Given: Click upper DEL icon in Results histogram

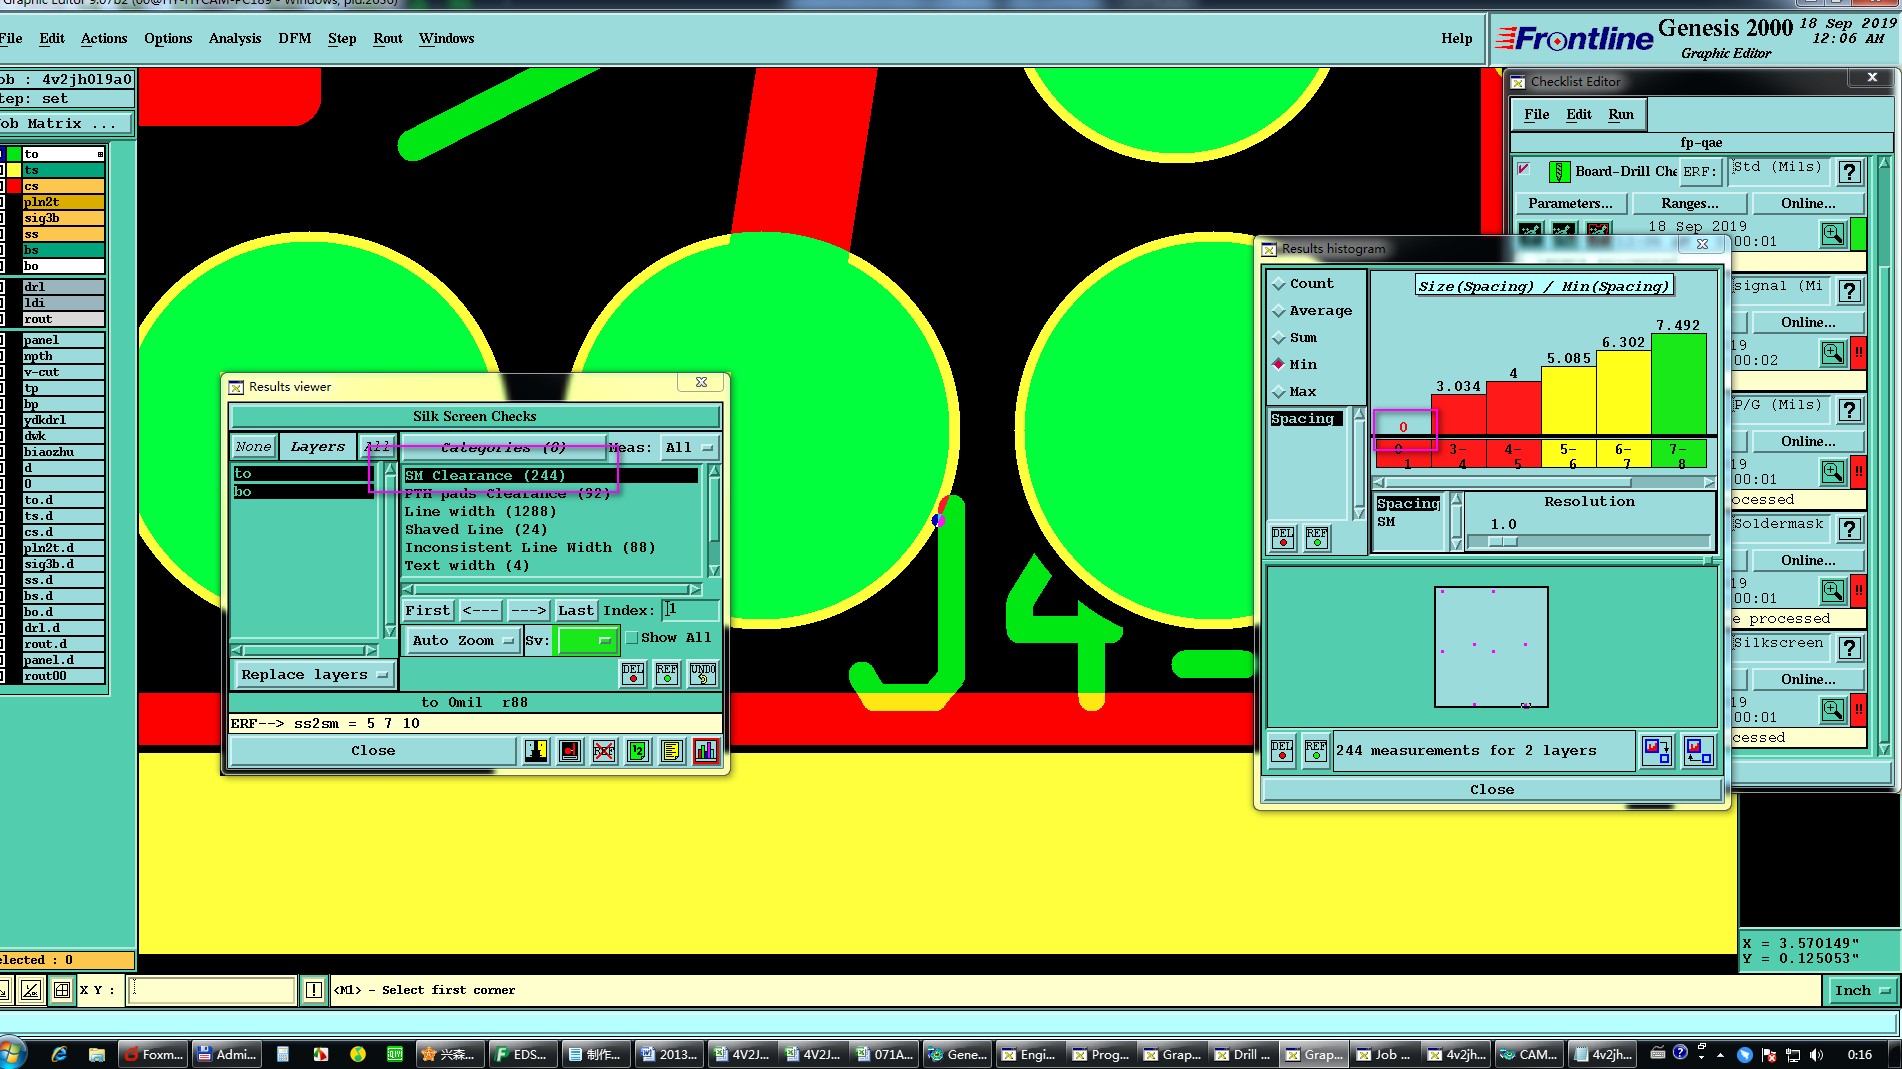Looking at the screenshot, I should click(x=1283, y=538).
